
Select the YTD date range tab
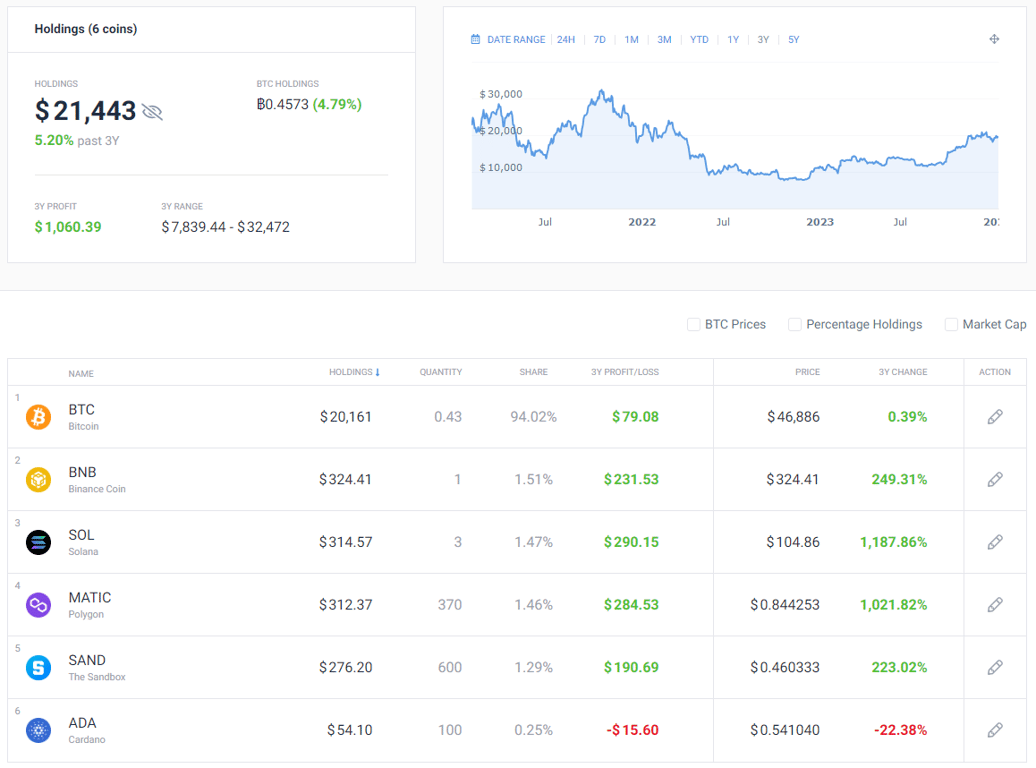[698, 39]
